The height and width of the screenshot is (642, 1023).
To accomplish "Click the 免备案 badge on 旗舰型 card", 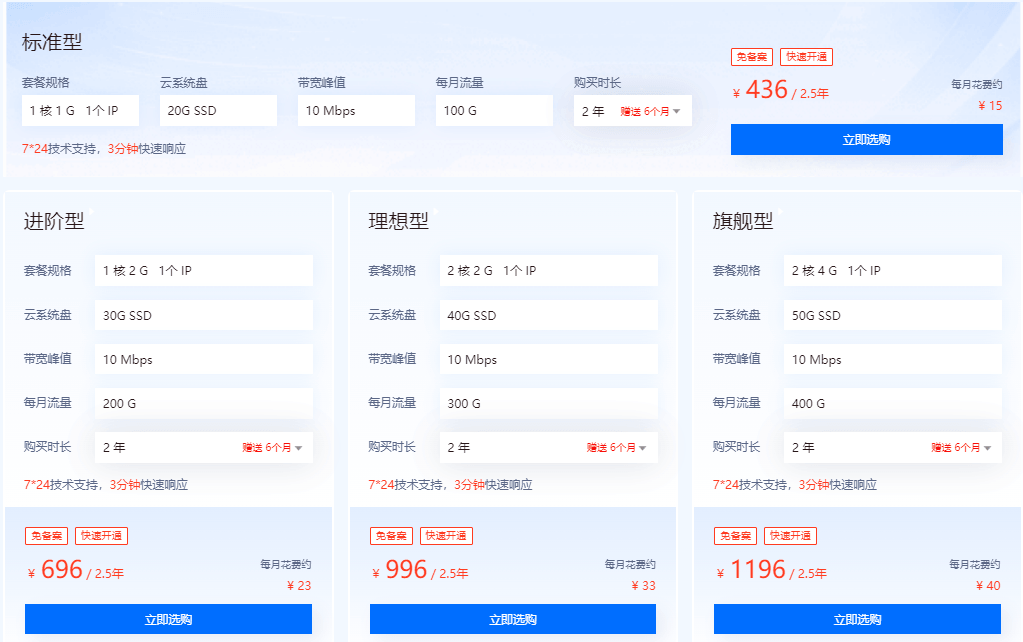I will 736,535.
